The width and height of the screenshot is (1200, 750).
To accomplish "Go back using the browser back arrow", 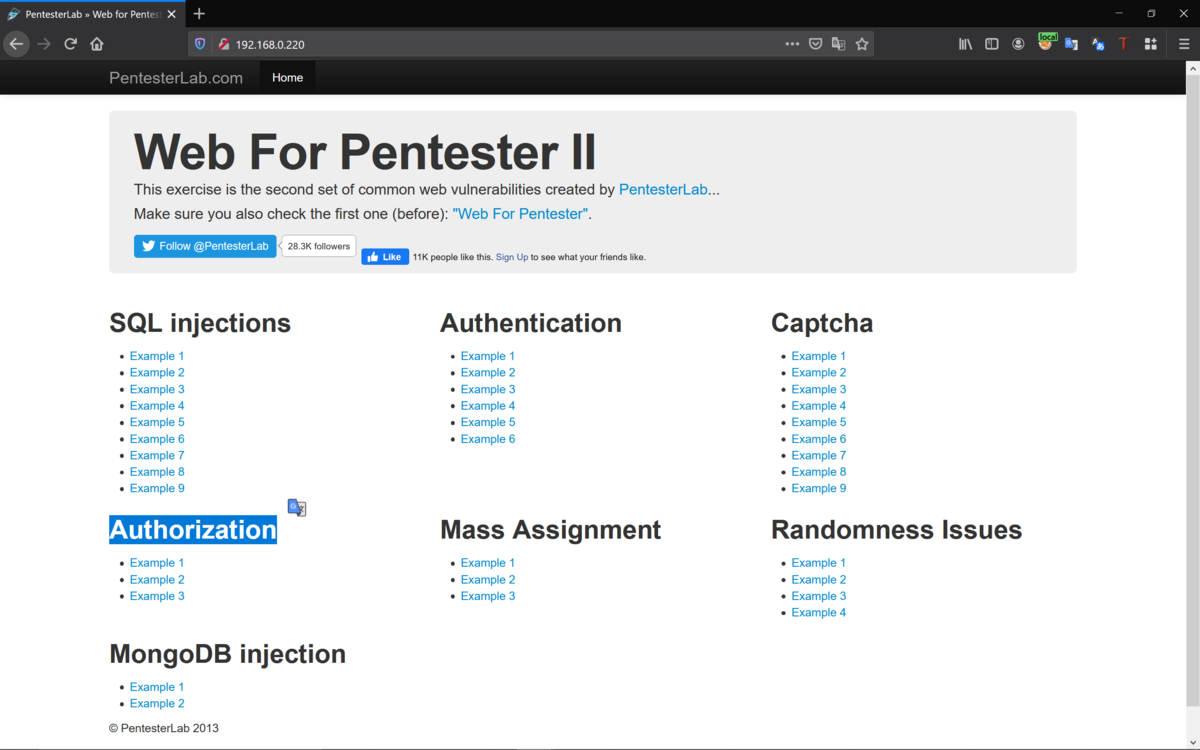I will [16, 44].
